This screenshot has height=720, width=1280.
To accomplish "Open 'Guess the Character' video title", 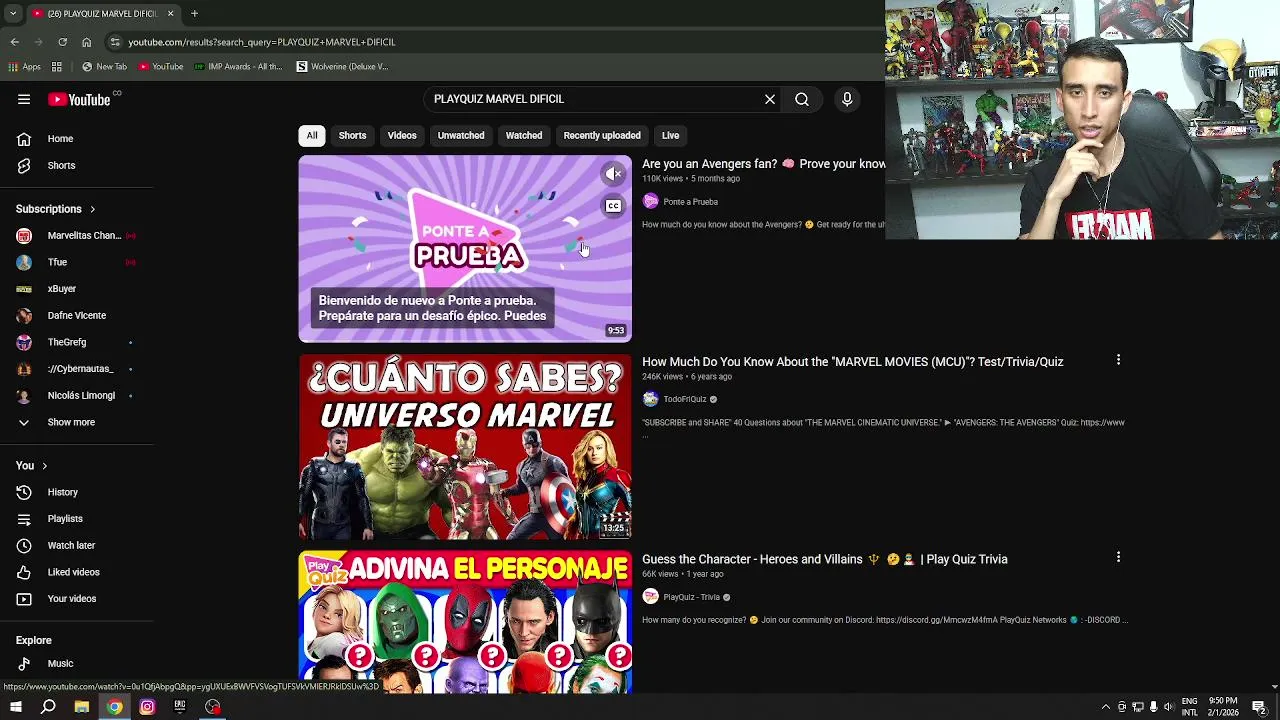I will (x=824, y=560).
